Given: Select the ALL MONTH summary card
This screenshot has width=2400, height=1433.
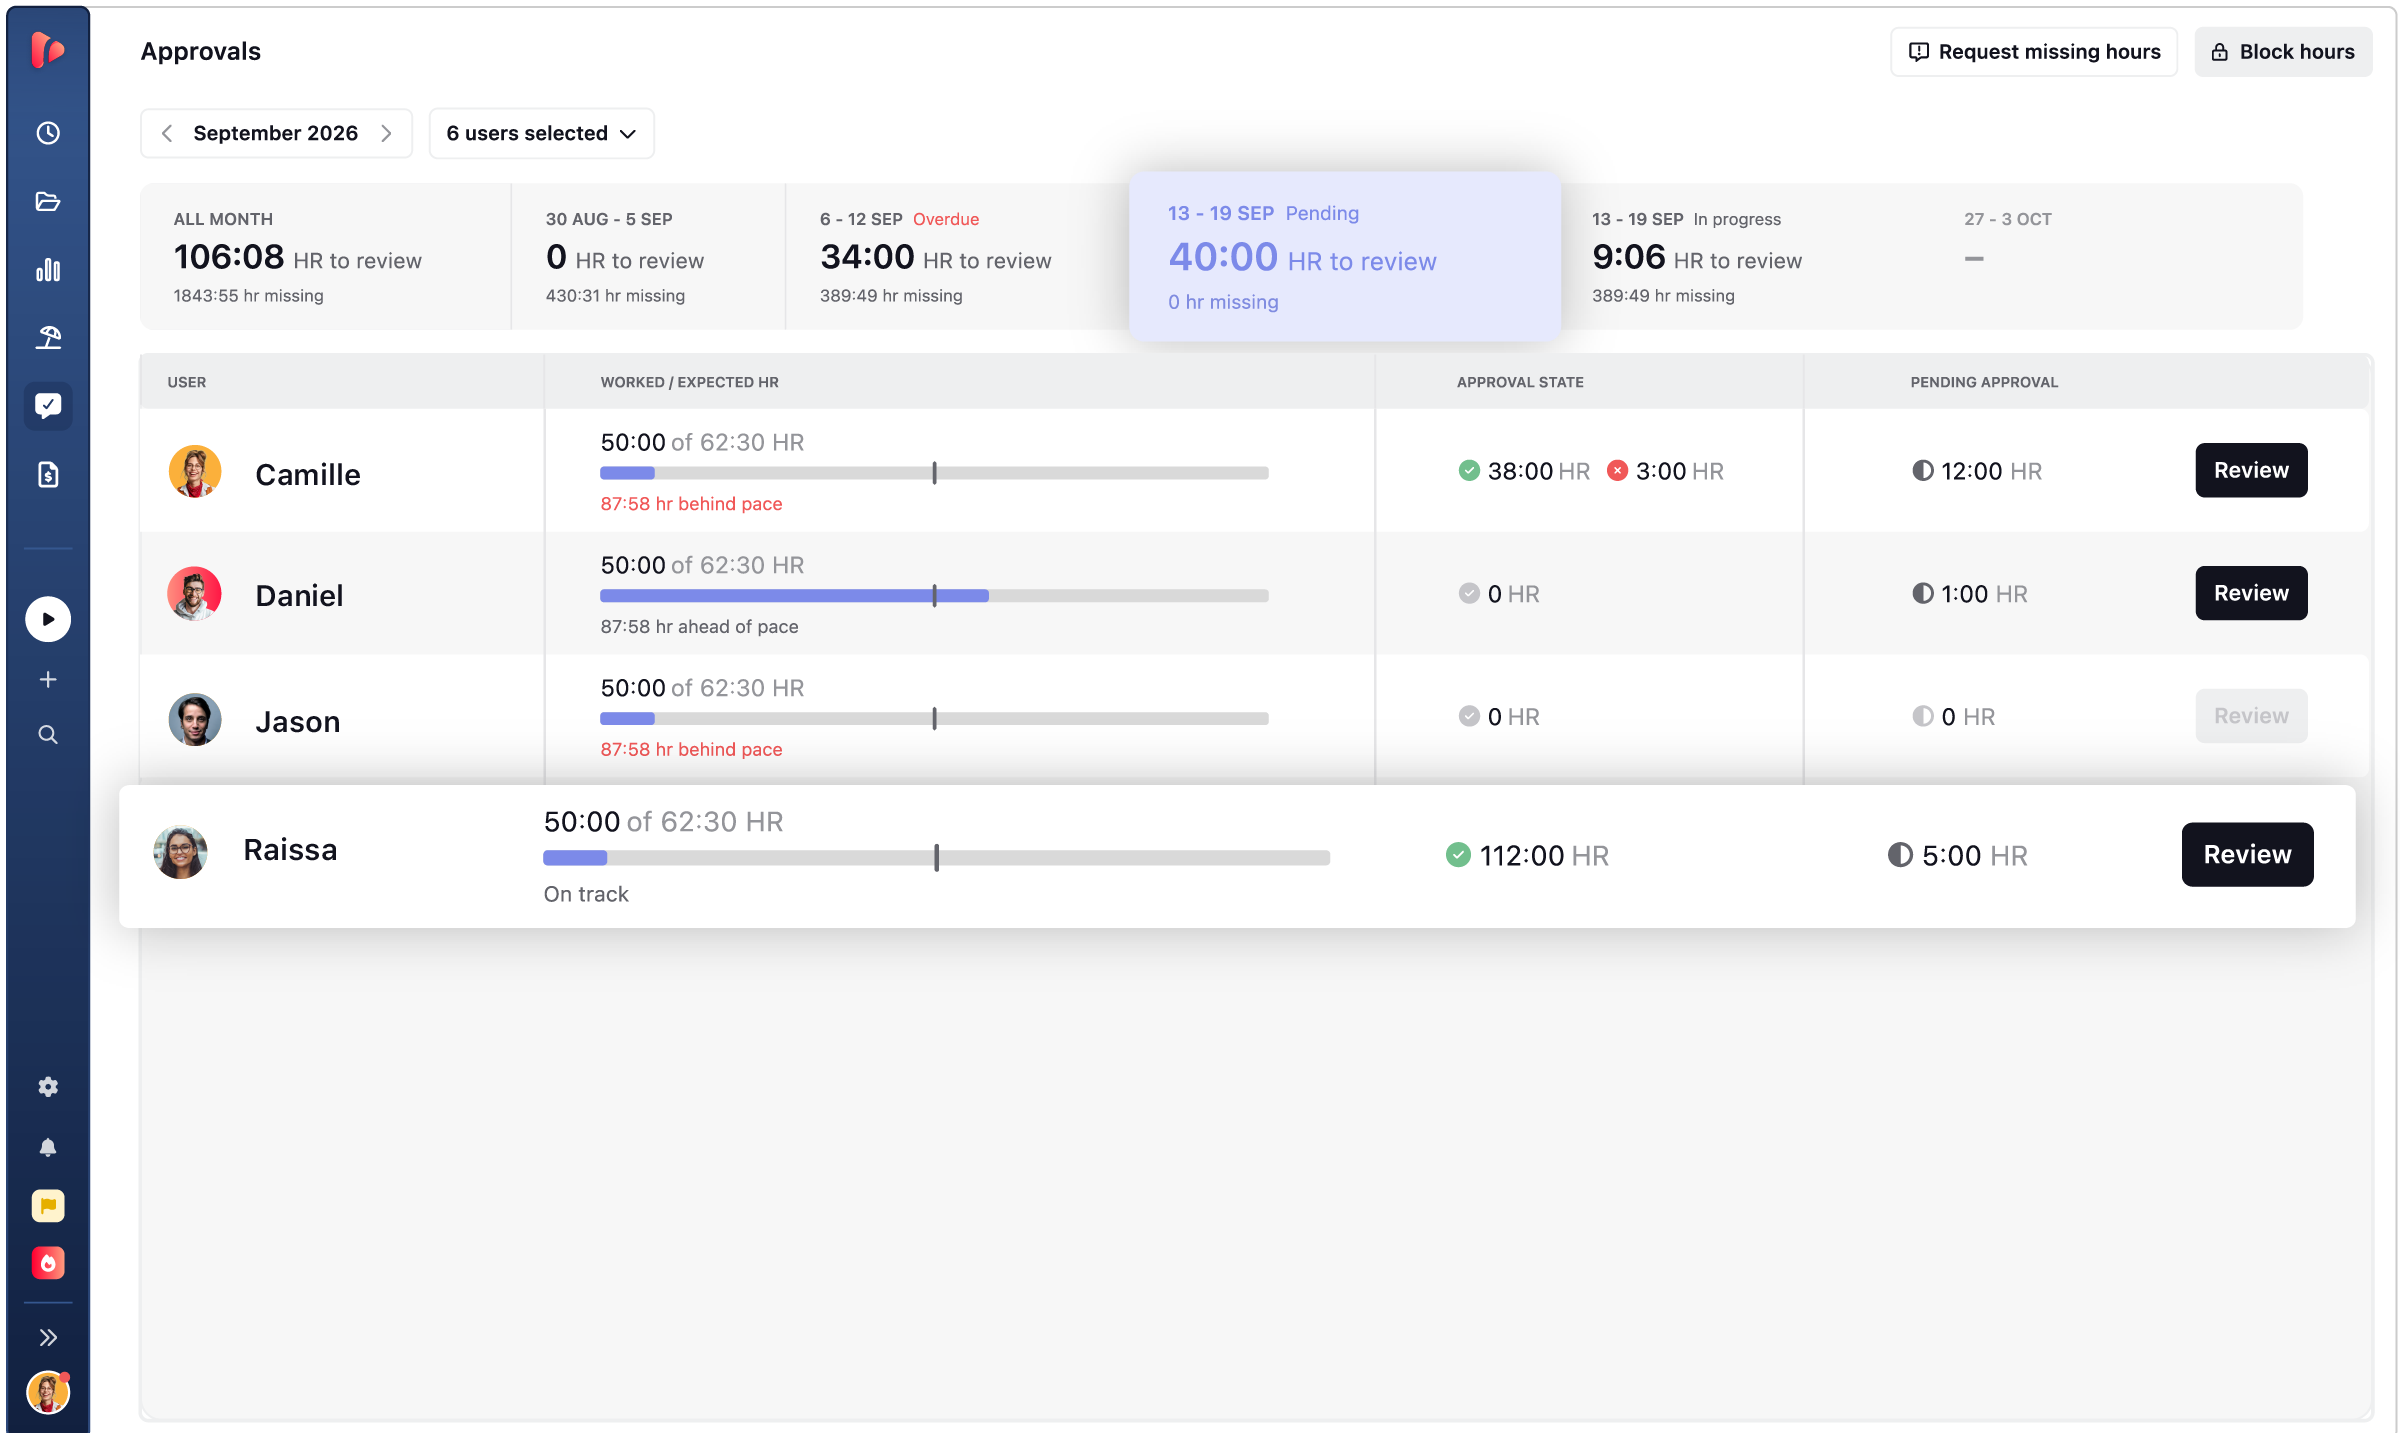Looking at the screenshot, I should pyautogui.click(x=326, y=256).
